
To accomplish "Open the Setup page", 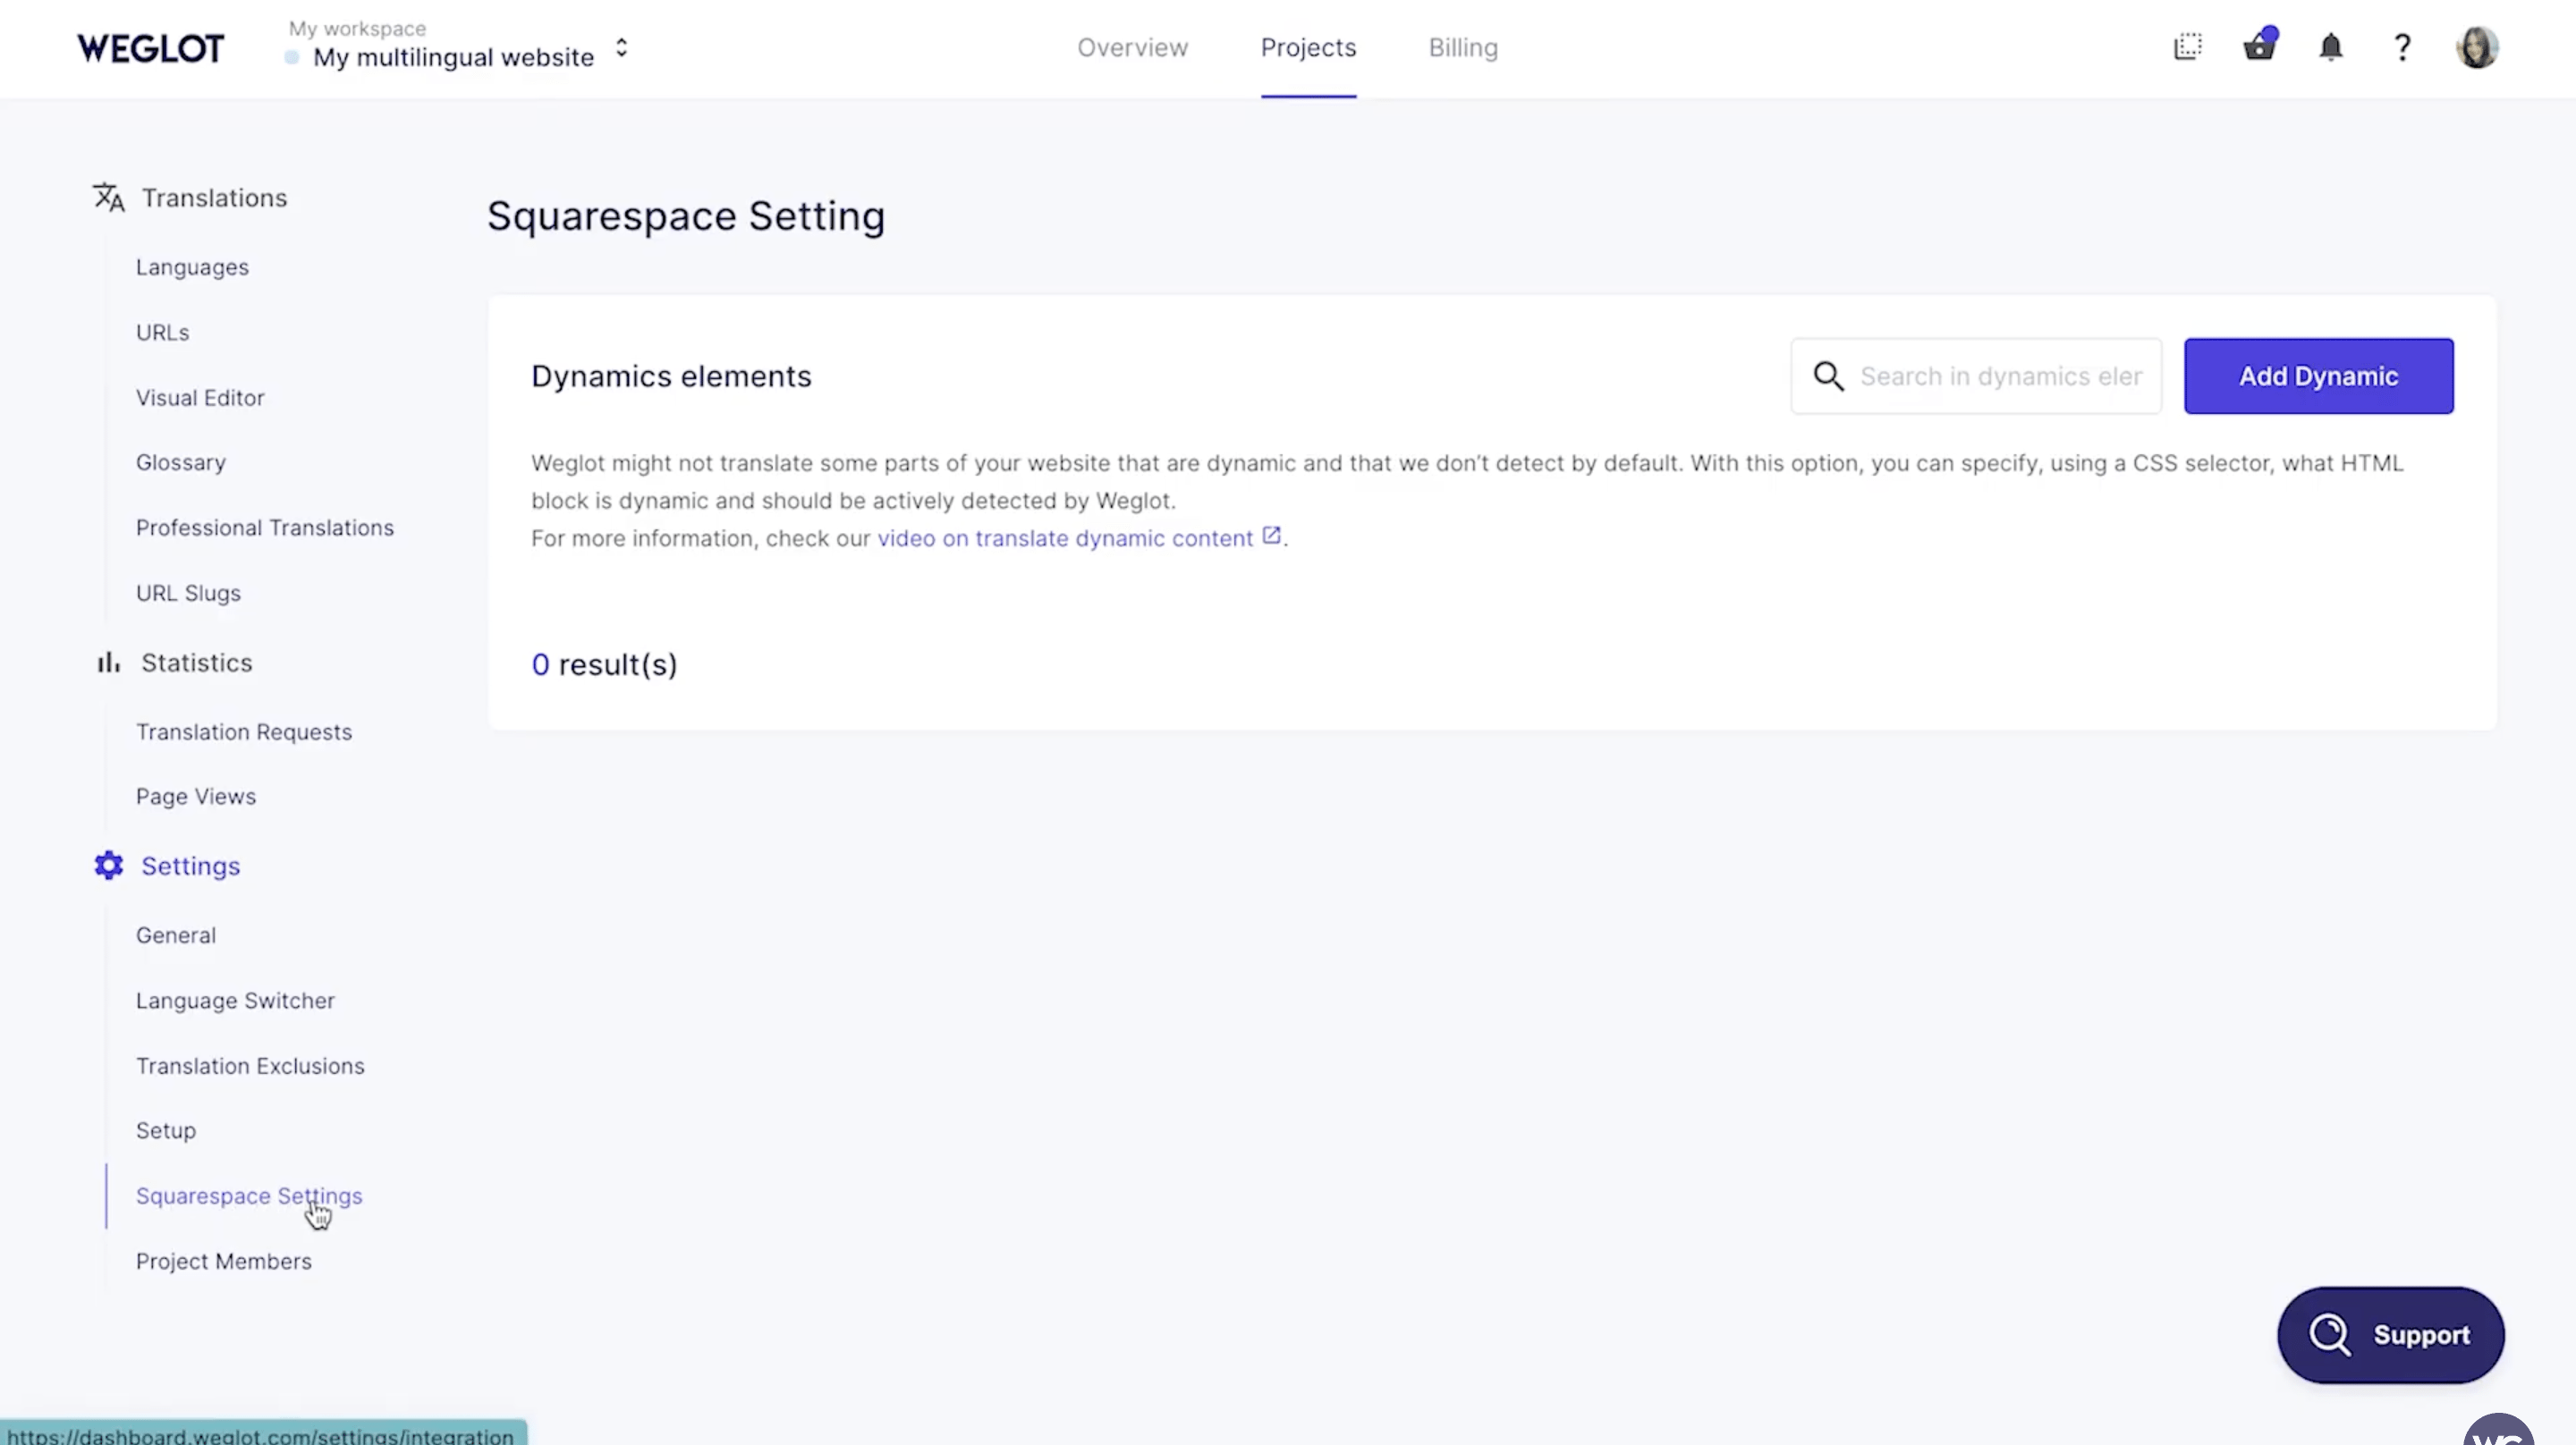I will click(x=166, y=1130).
